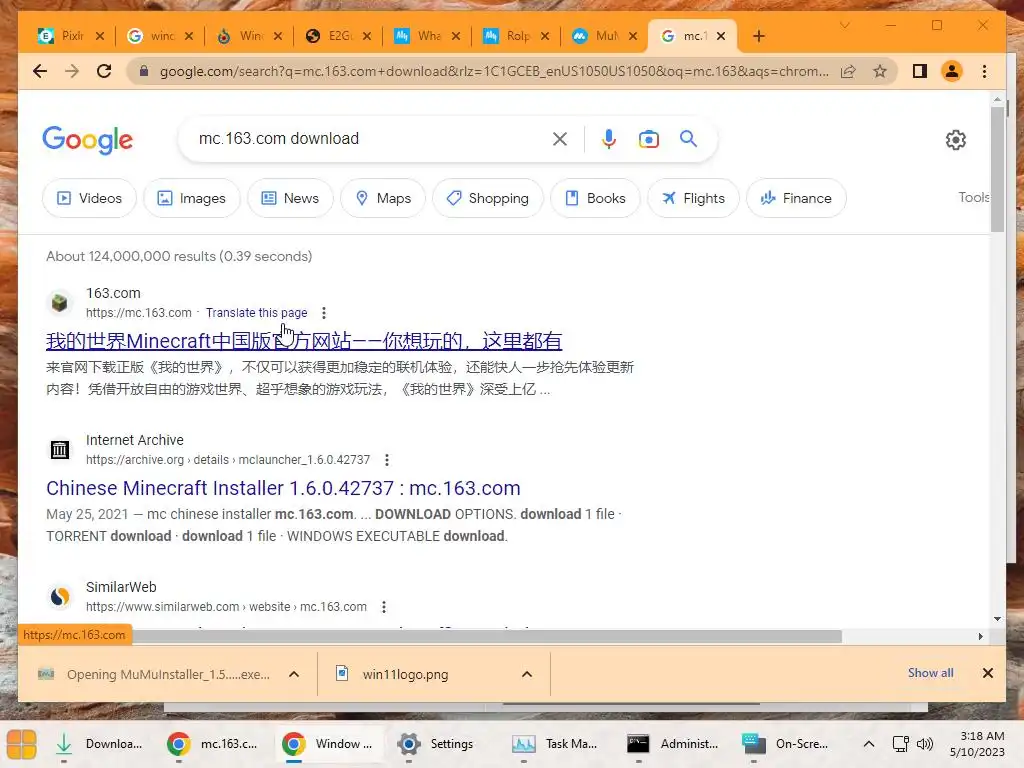Image resolution: width=1024 pixels, height=768 pixels.
Task: Switch to the Pixlr tab
Action: click(x=63, y=37)
